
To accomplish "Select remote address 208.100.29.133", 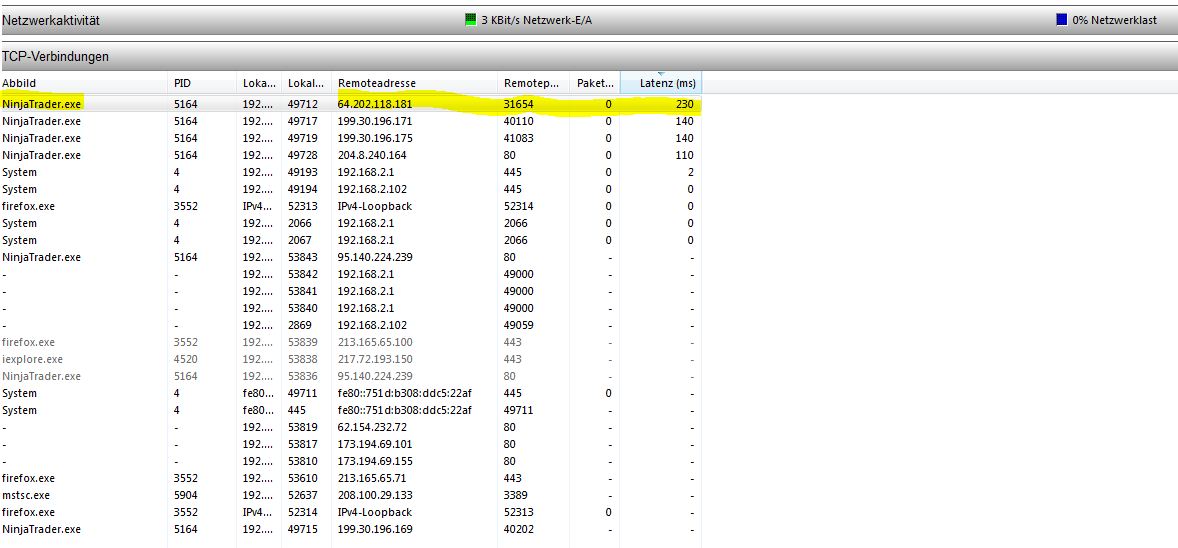I will click(376, 495).
